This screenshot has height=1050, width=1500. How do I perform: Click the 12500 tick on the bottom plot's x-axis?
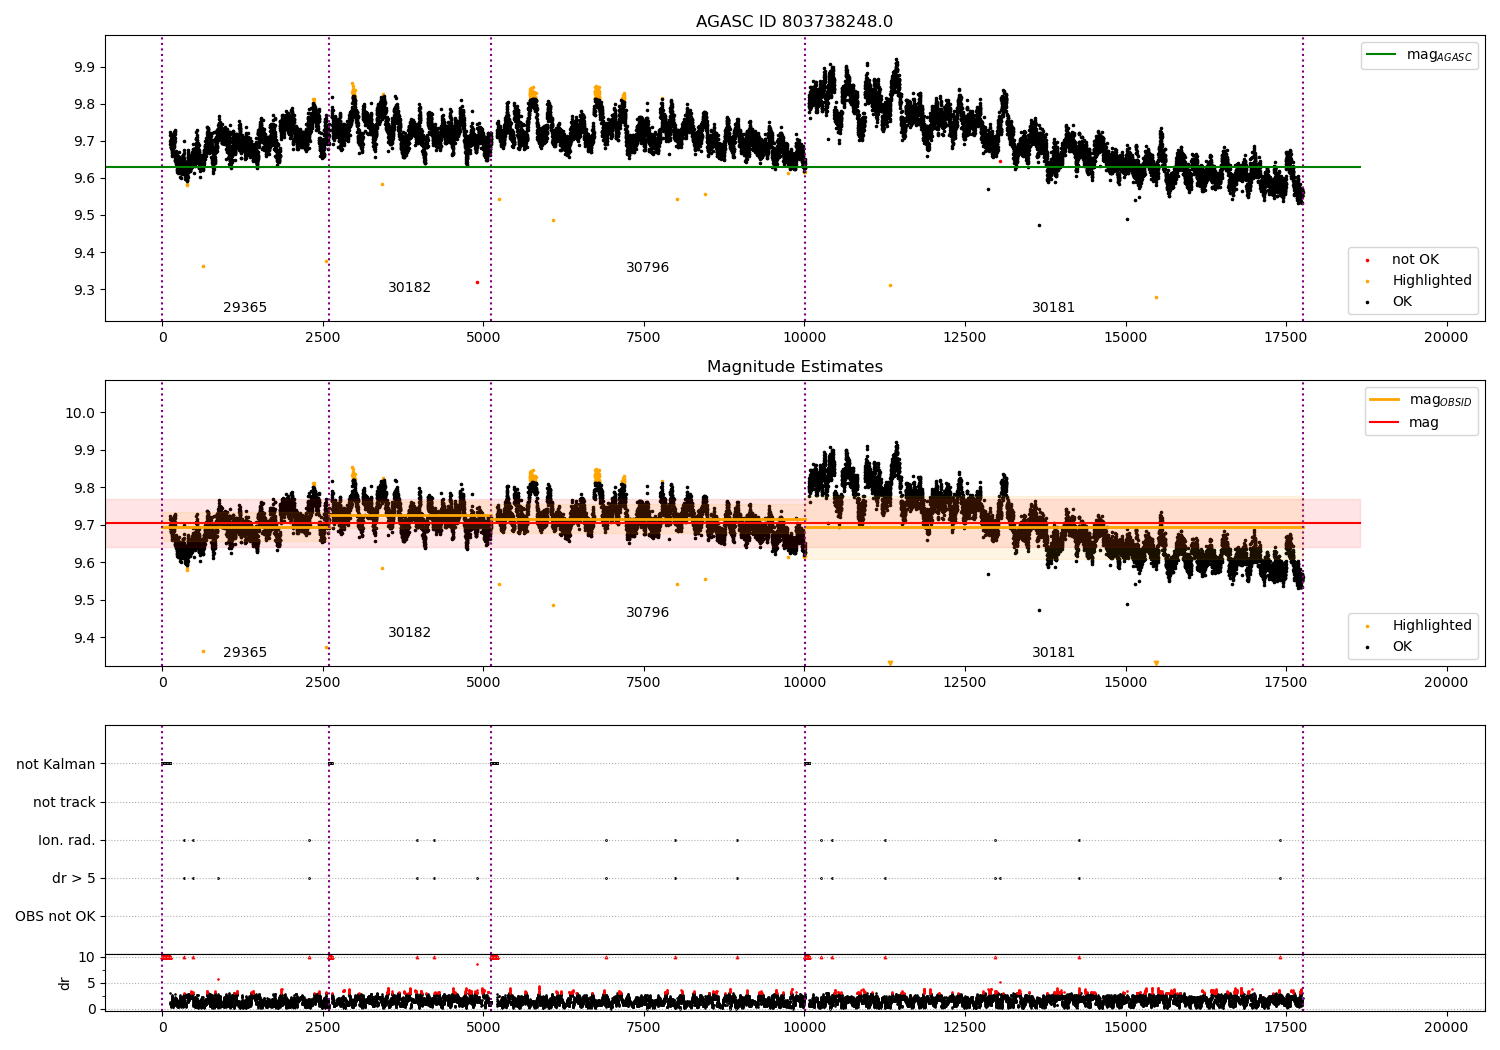[964, 1028]
